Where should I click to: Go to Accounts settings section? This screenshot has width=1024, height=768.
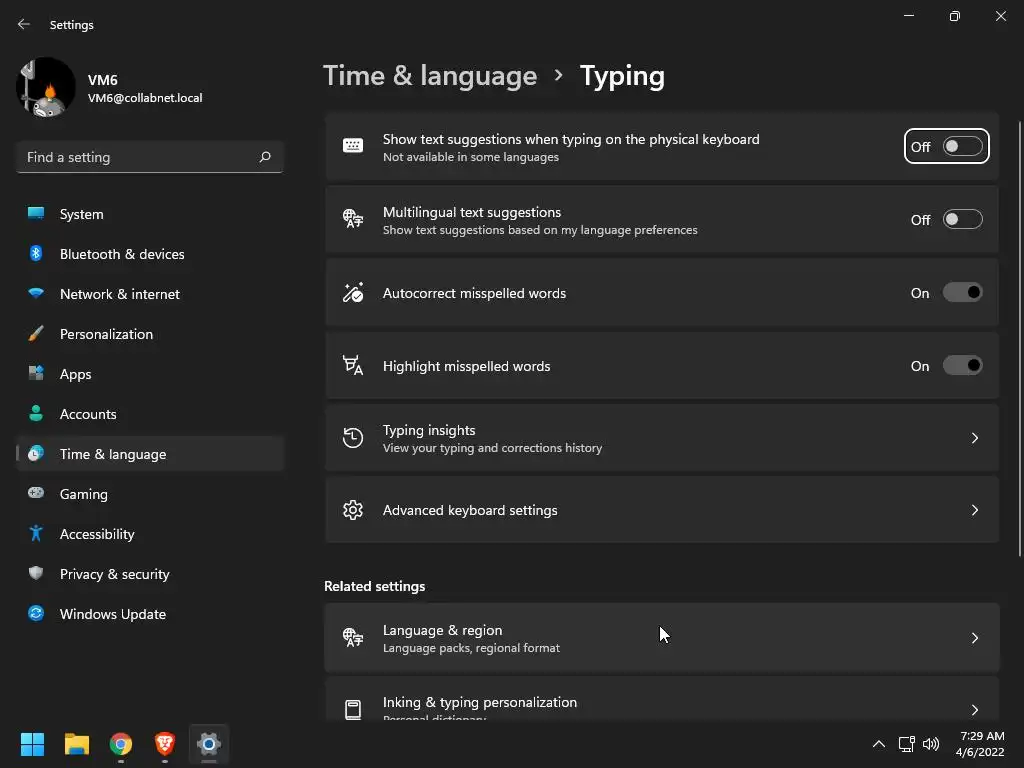pos(88,414)
